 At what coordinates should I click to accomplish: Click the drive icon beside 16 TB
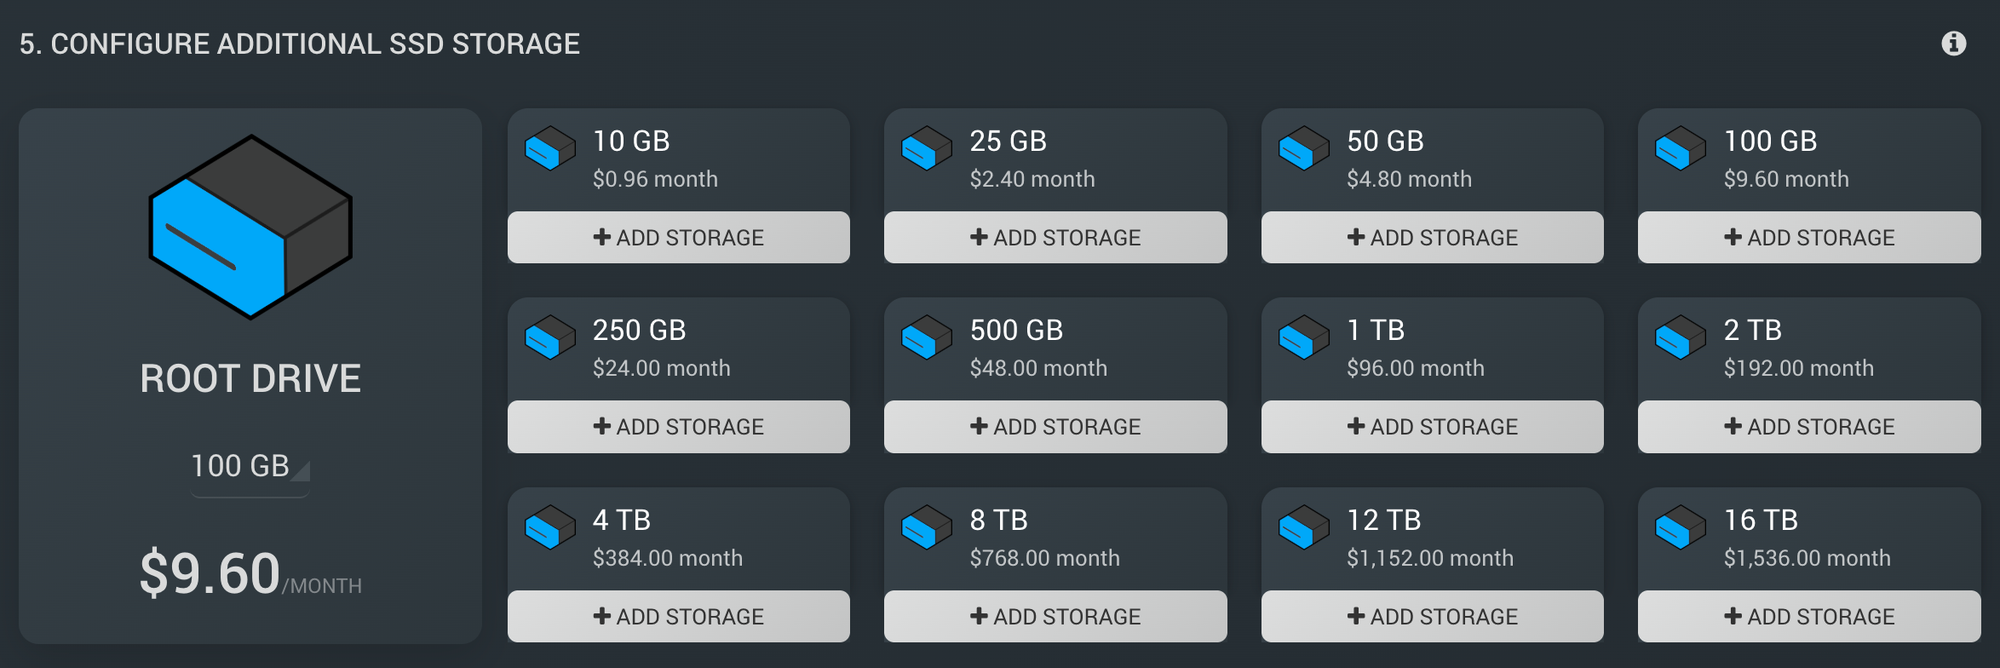1680,527
